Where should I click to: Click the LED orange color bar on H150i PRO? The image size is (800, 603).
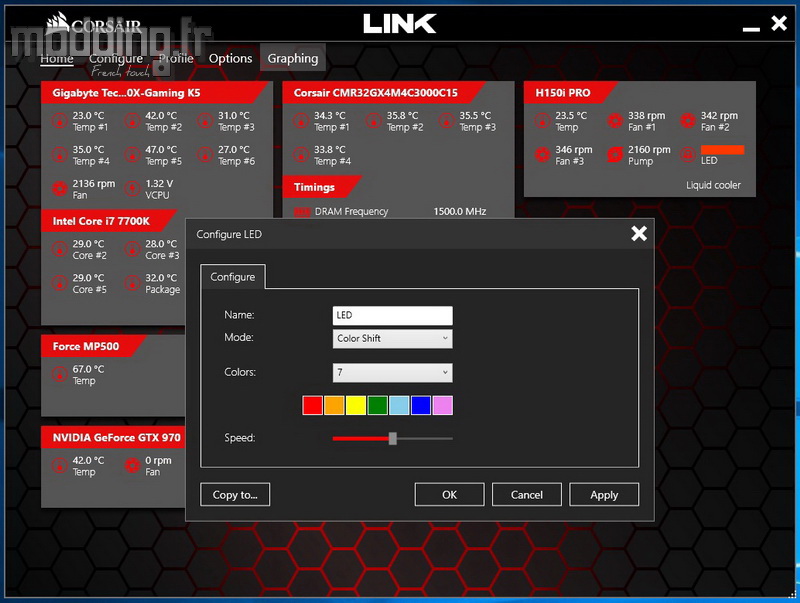point(722,150)
